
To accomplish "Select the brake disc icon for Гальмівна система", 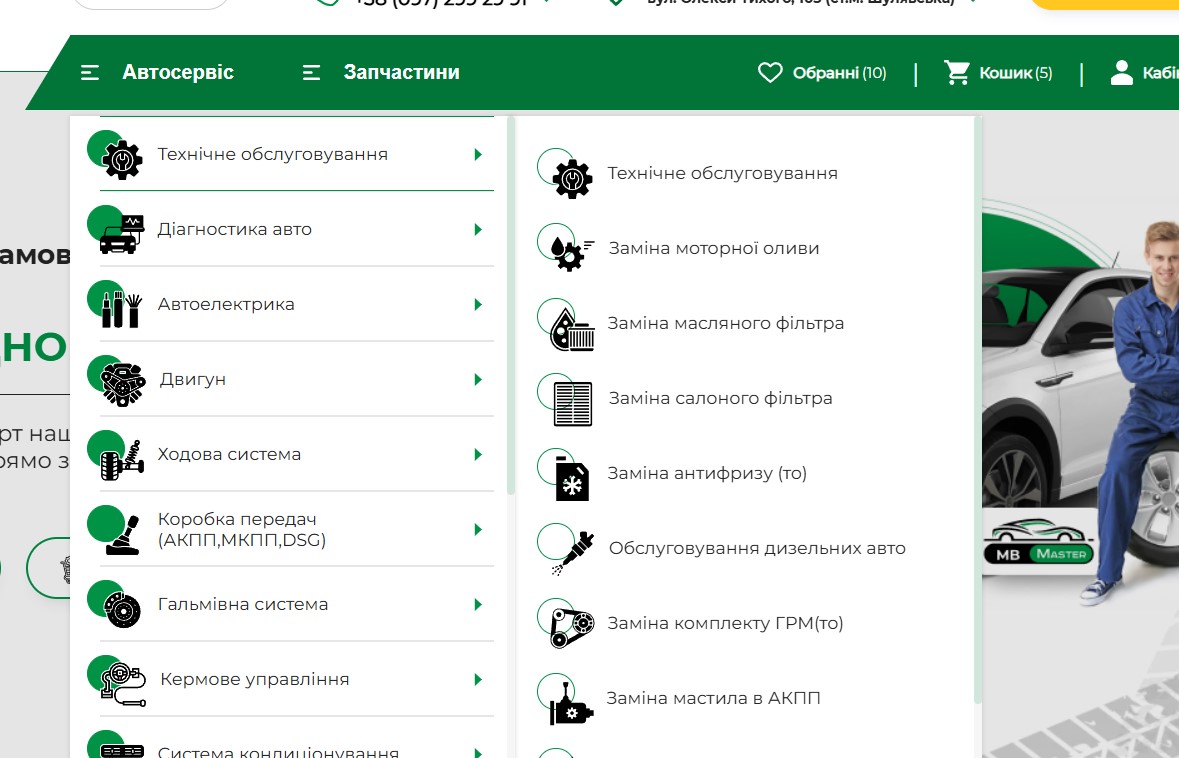I will point(122,606).
